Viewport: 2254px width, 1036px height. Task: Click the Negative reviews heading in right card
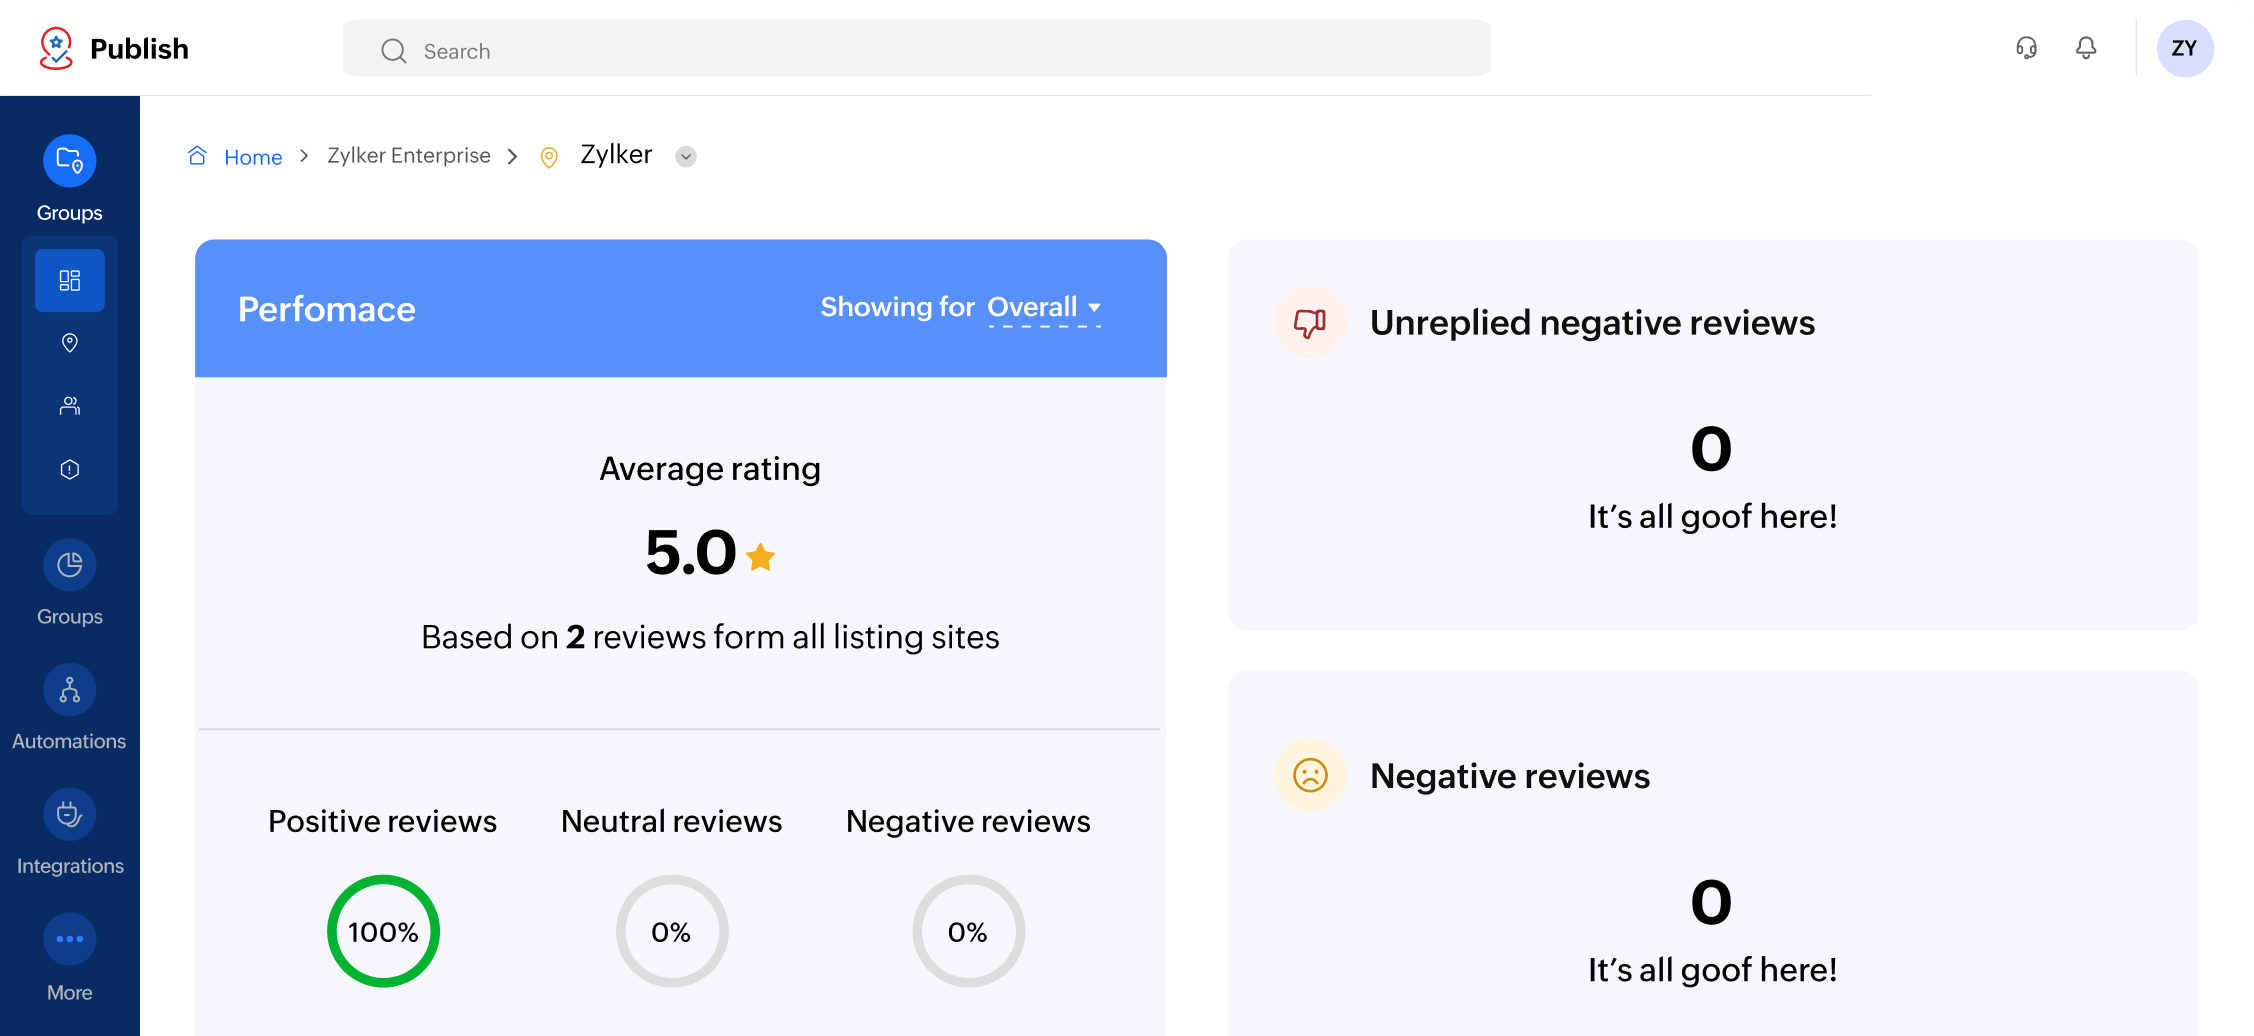tap(1510, 776)
